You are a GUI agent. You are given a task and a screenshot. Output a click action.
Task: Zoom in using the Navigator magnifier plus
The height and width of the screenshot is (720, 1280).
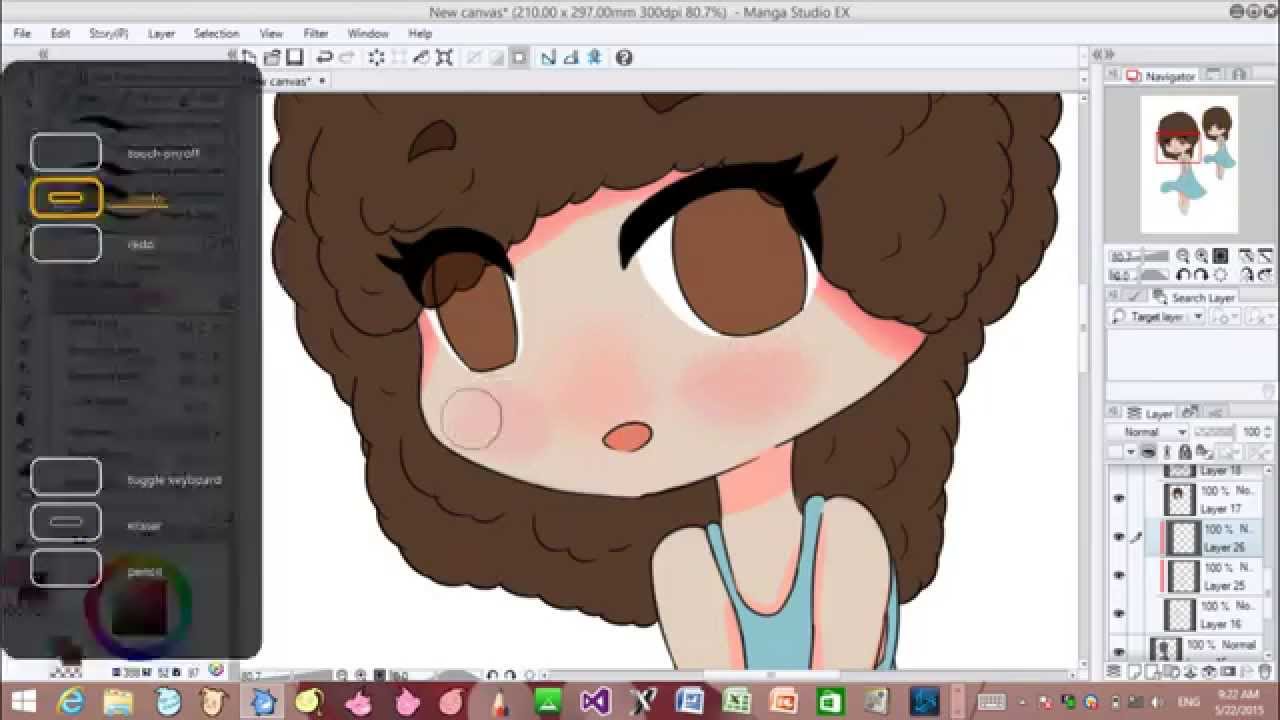tap(1202, 256)
